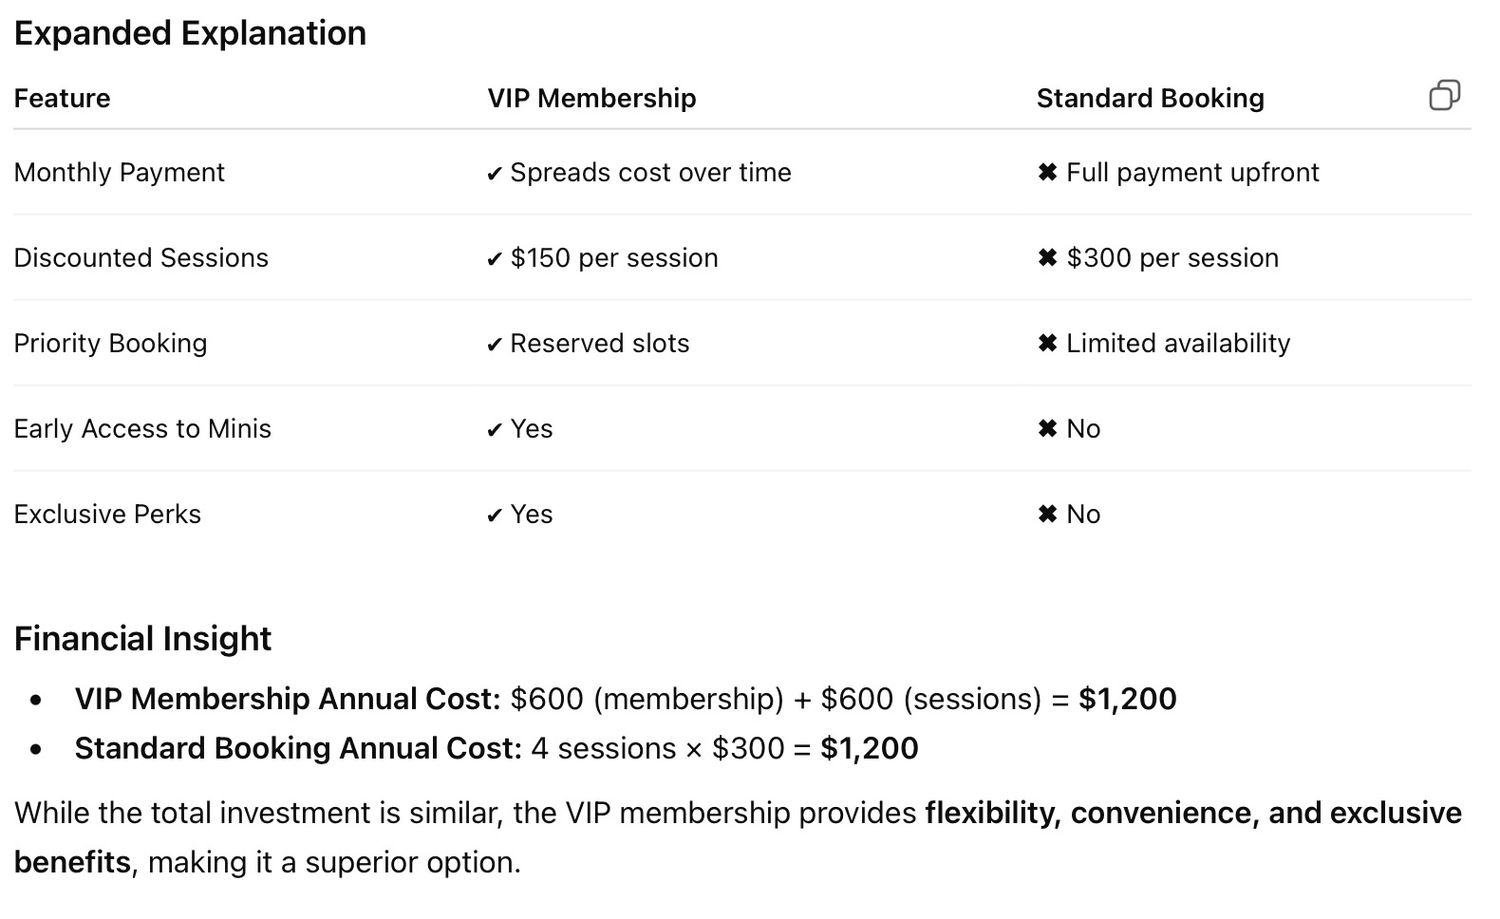Select the VIP Membership column header
This screenshot has height=919, width=1500.
[x=592, y=98]
